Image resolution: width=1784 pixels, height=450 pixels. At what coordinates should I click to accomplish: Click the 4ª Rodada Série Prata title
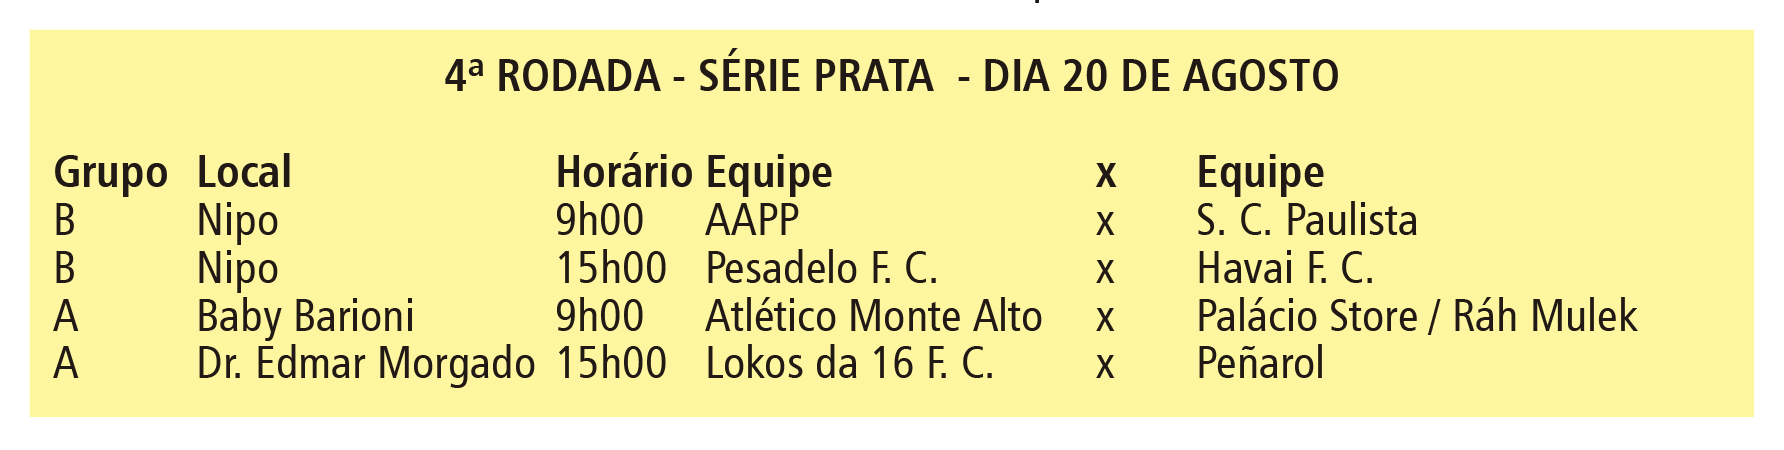[891, 77]
